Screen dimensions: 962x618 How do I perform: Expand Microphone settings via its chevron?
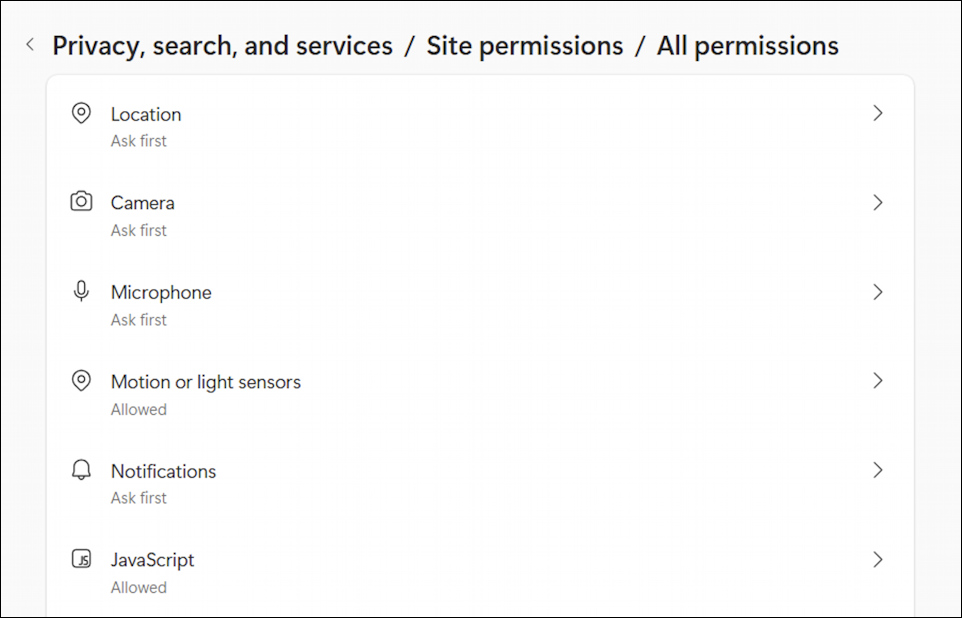tap(878, 292)
